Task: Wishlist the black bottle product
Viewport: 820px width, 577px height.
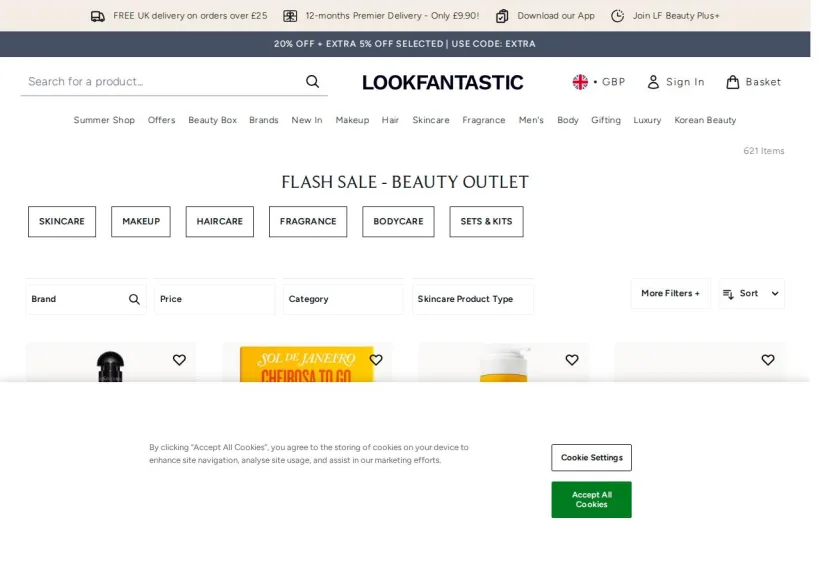Action: point(179,360)
